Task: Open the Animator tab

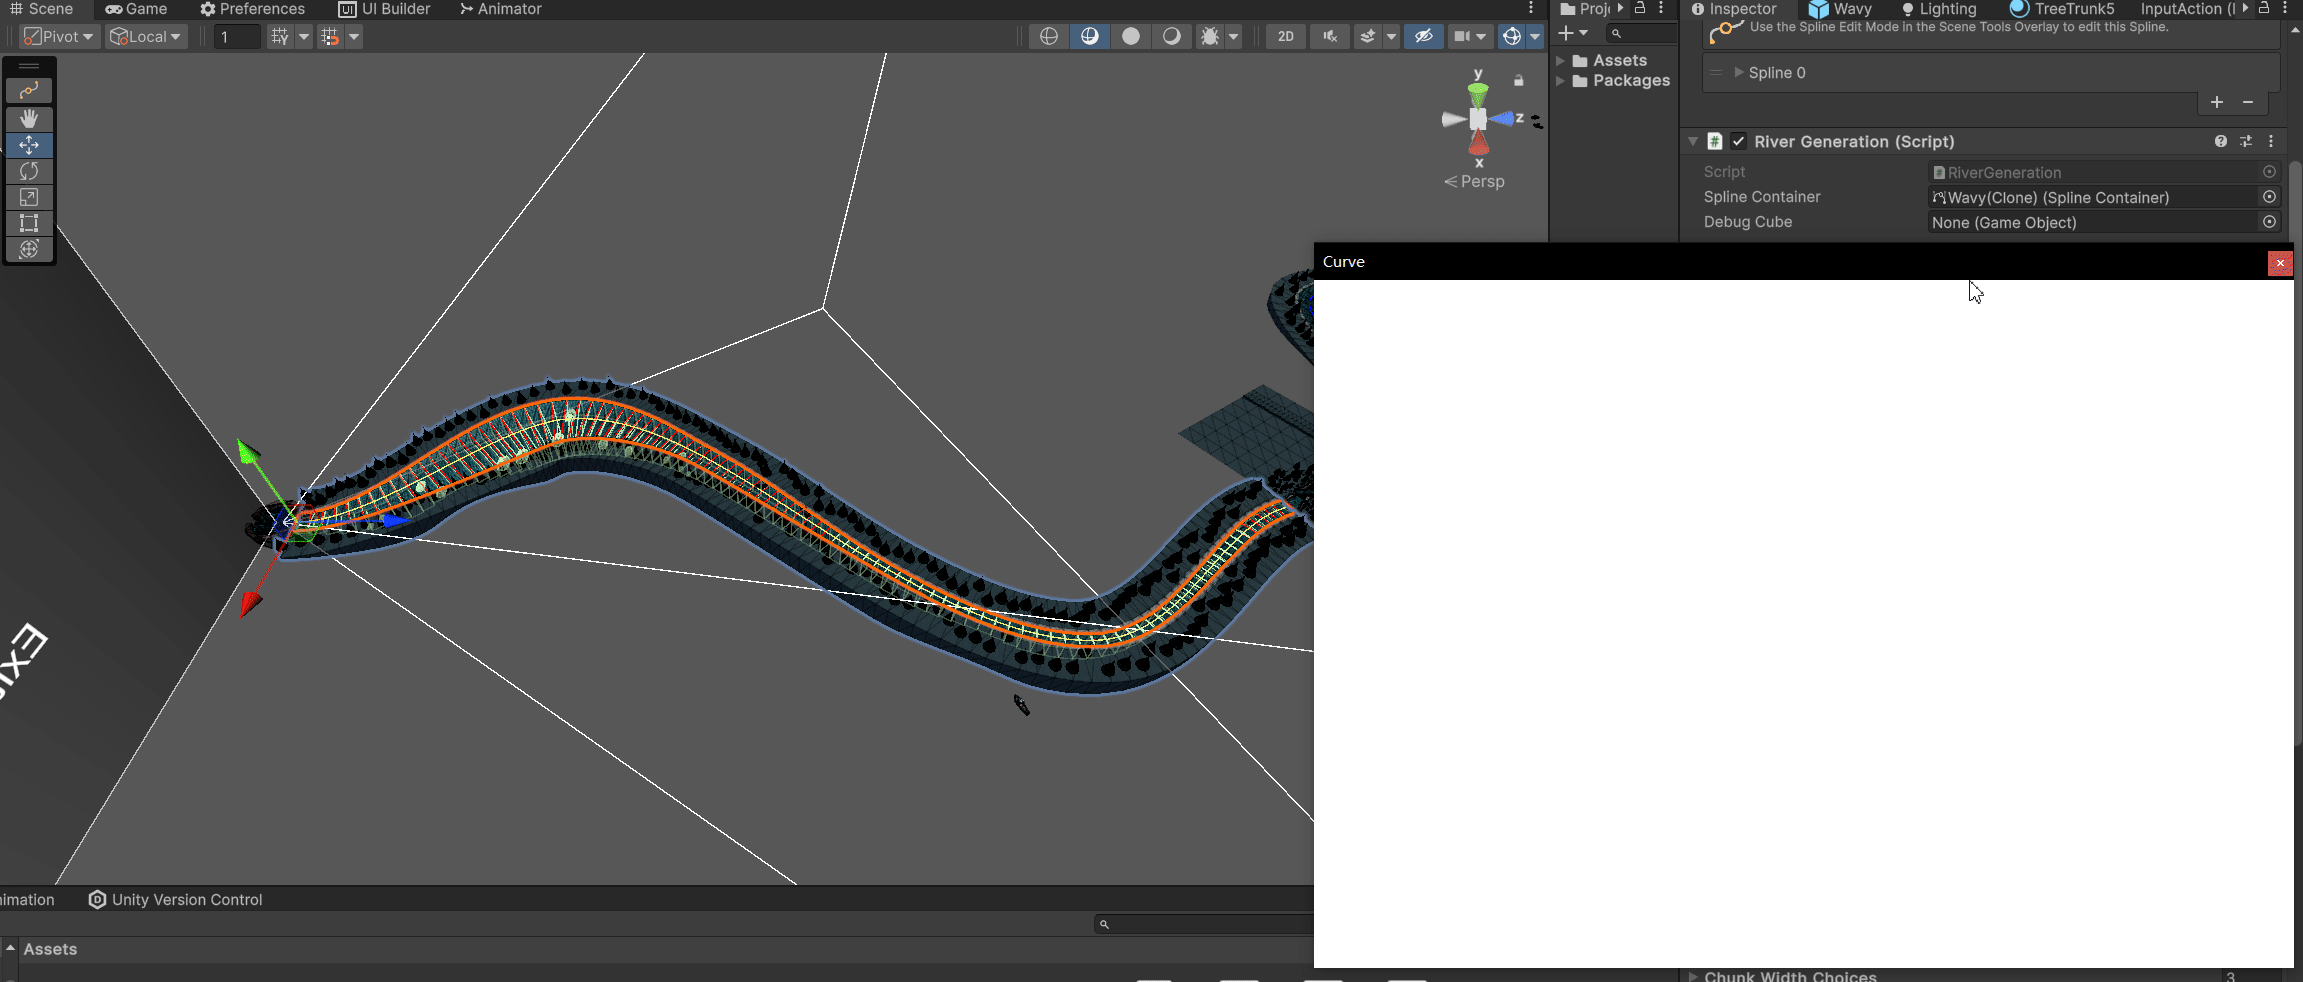Action: tap(500, 9)
